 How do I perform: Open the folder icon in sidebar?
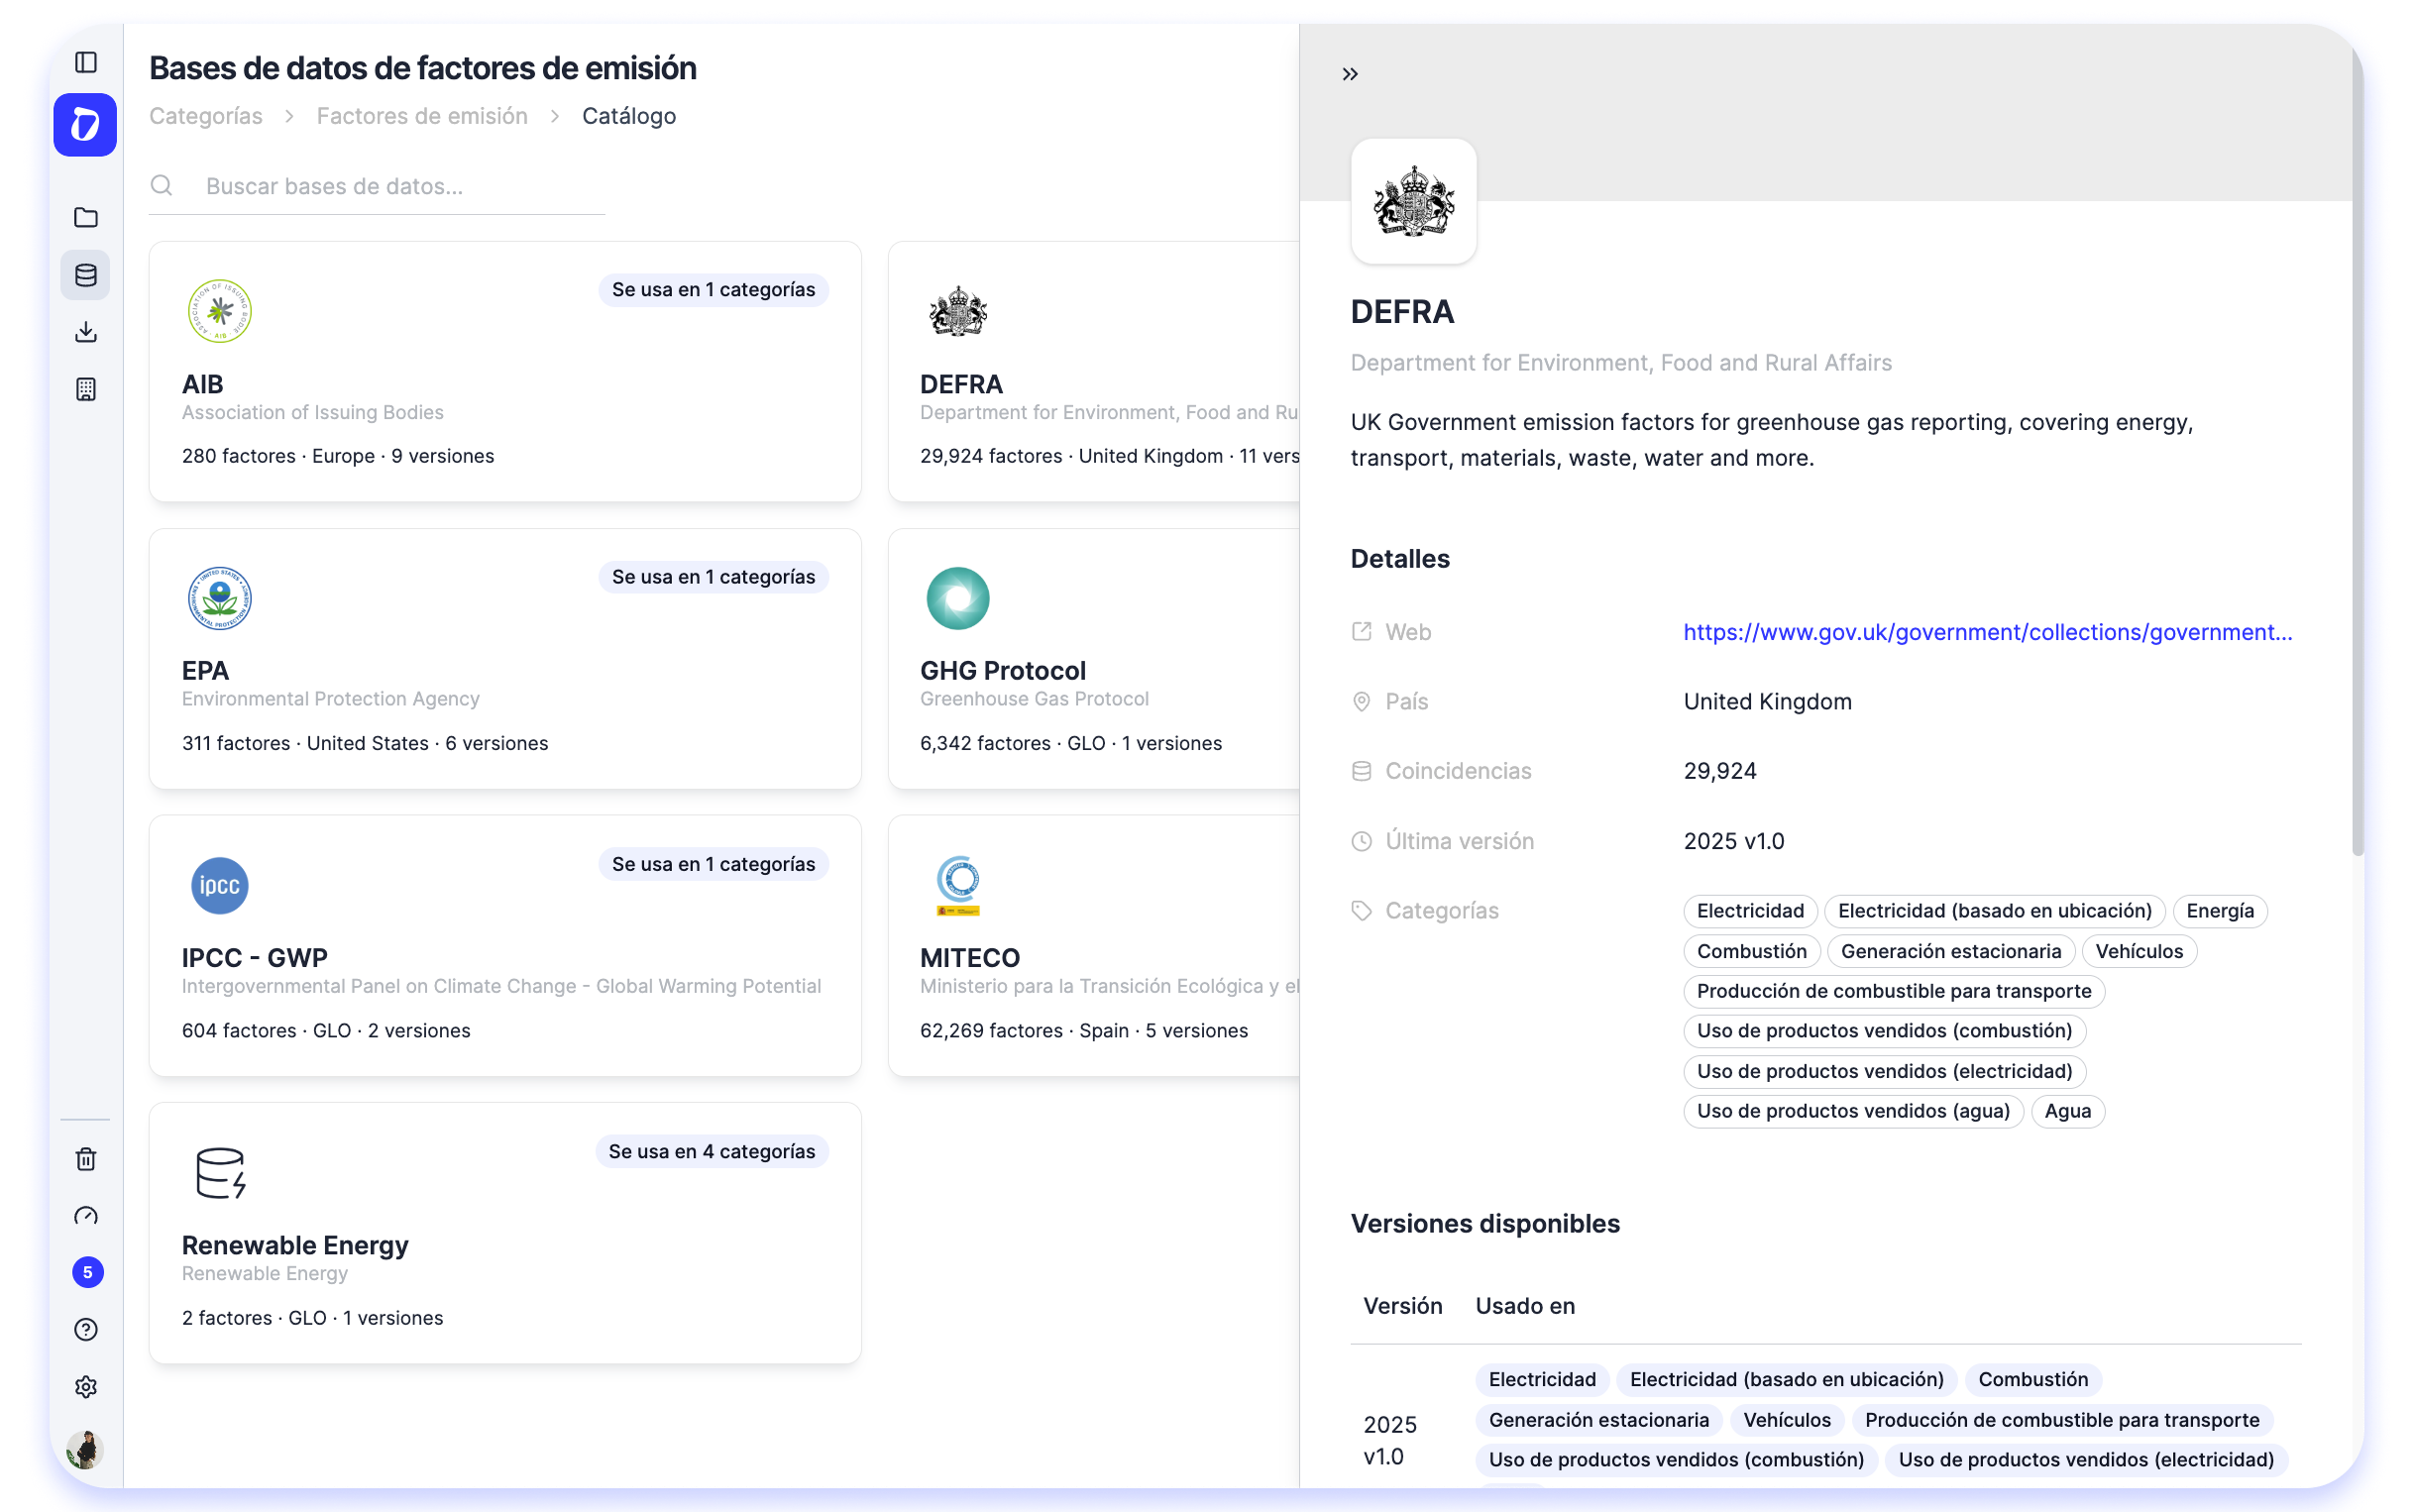[86, 217]
